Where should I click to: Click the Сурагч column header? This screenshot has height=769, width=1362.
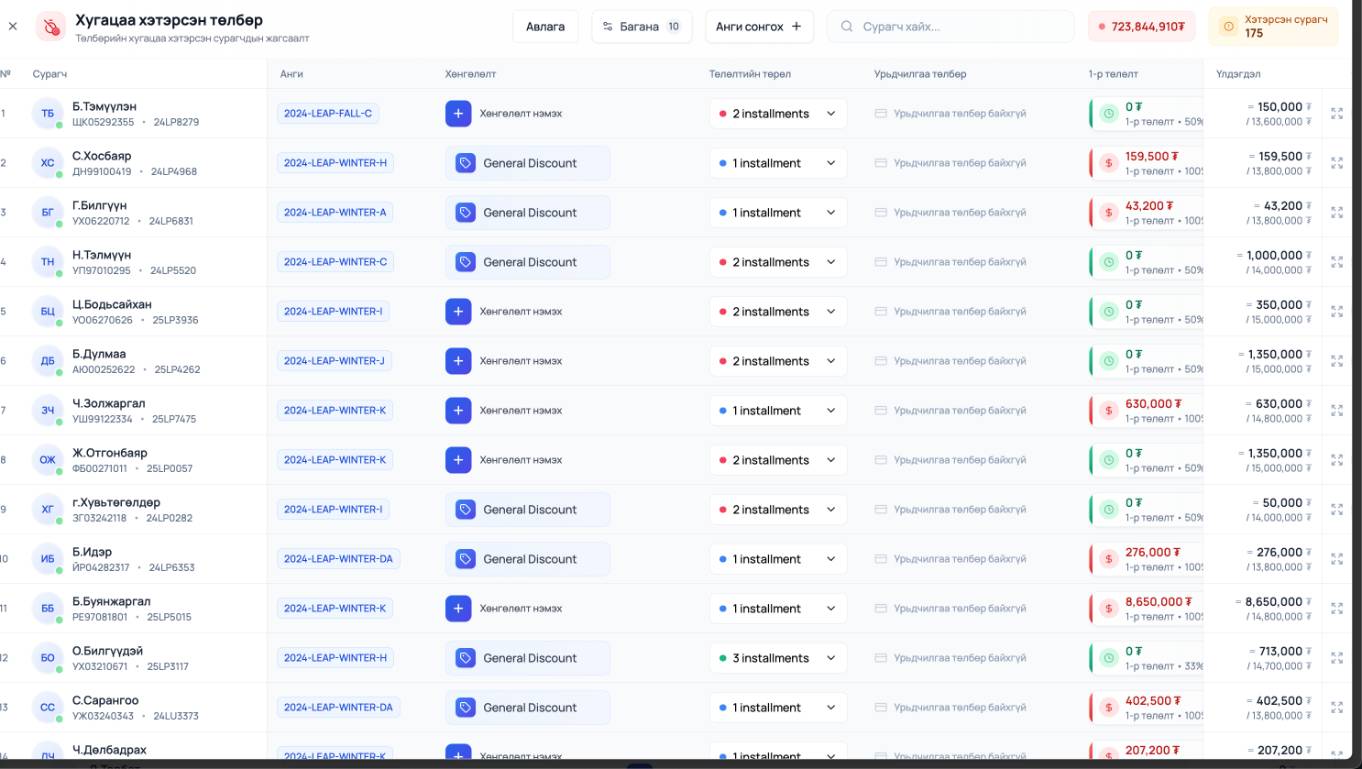pyautogui.click(x=50, y=74)
